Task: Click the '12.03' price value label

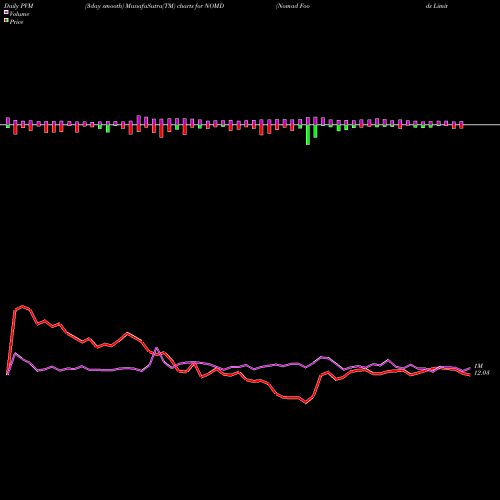Action: point(482,373)
